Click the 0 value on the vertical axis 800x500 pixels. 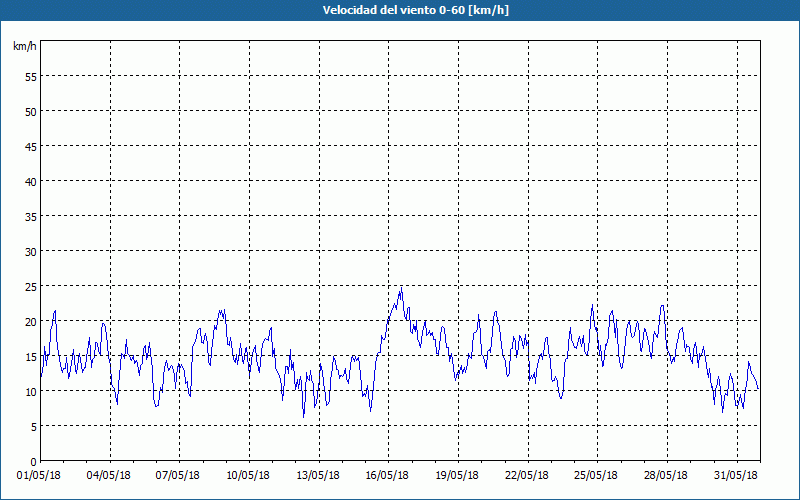coord(34,462)
